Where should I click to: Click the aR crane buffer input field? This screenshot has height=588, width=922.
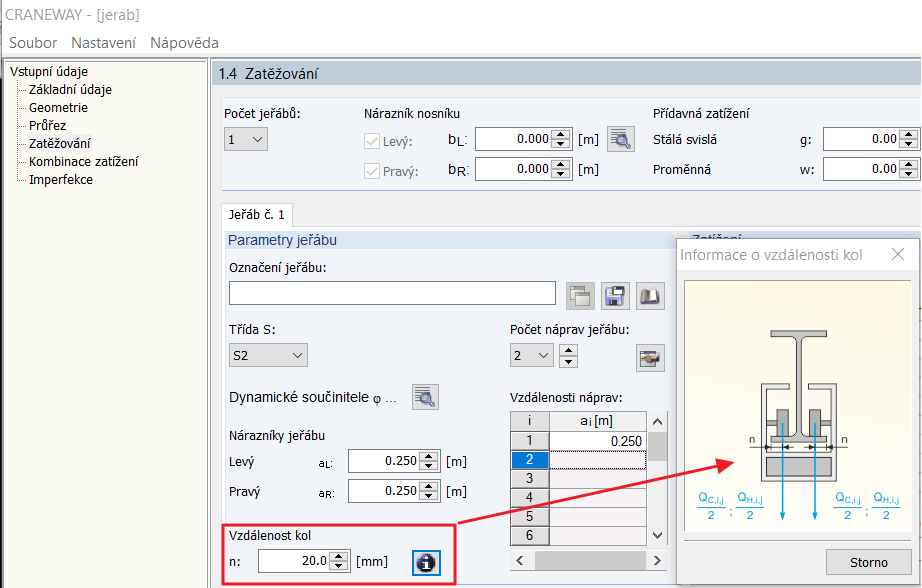tap(384, 491)
